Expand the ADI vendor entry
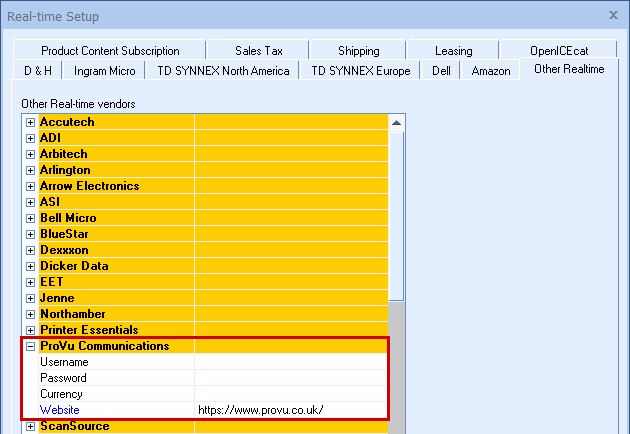Viewport: 630px width, 434px height. point(30,138)
